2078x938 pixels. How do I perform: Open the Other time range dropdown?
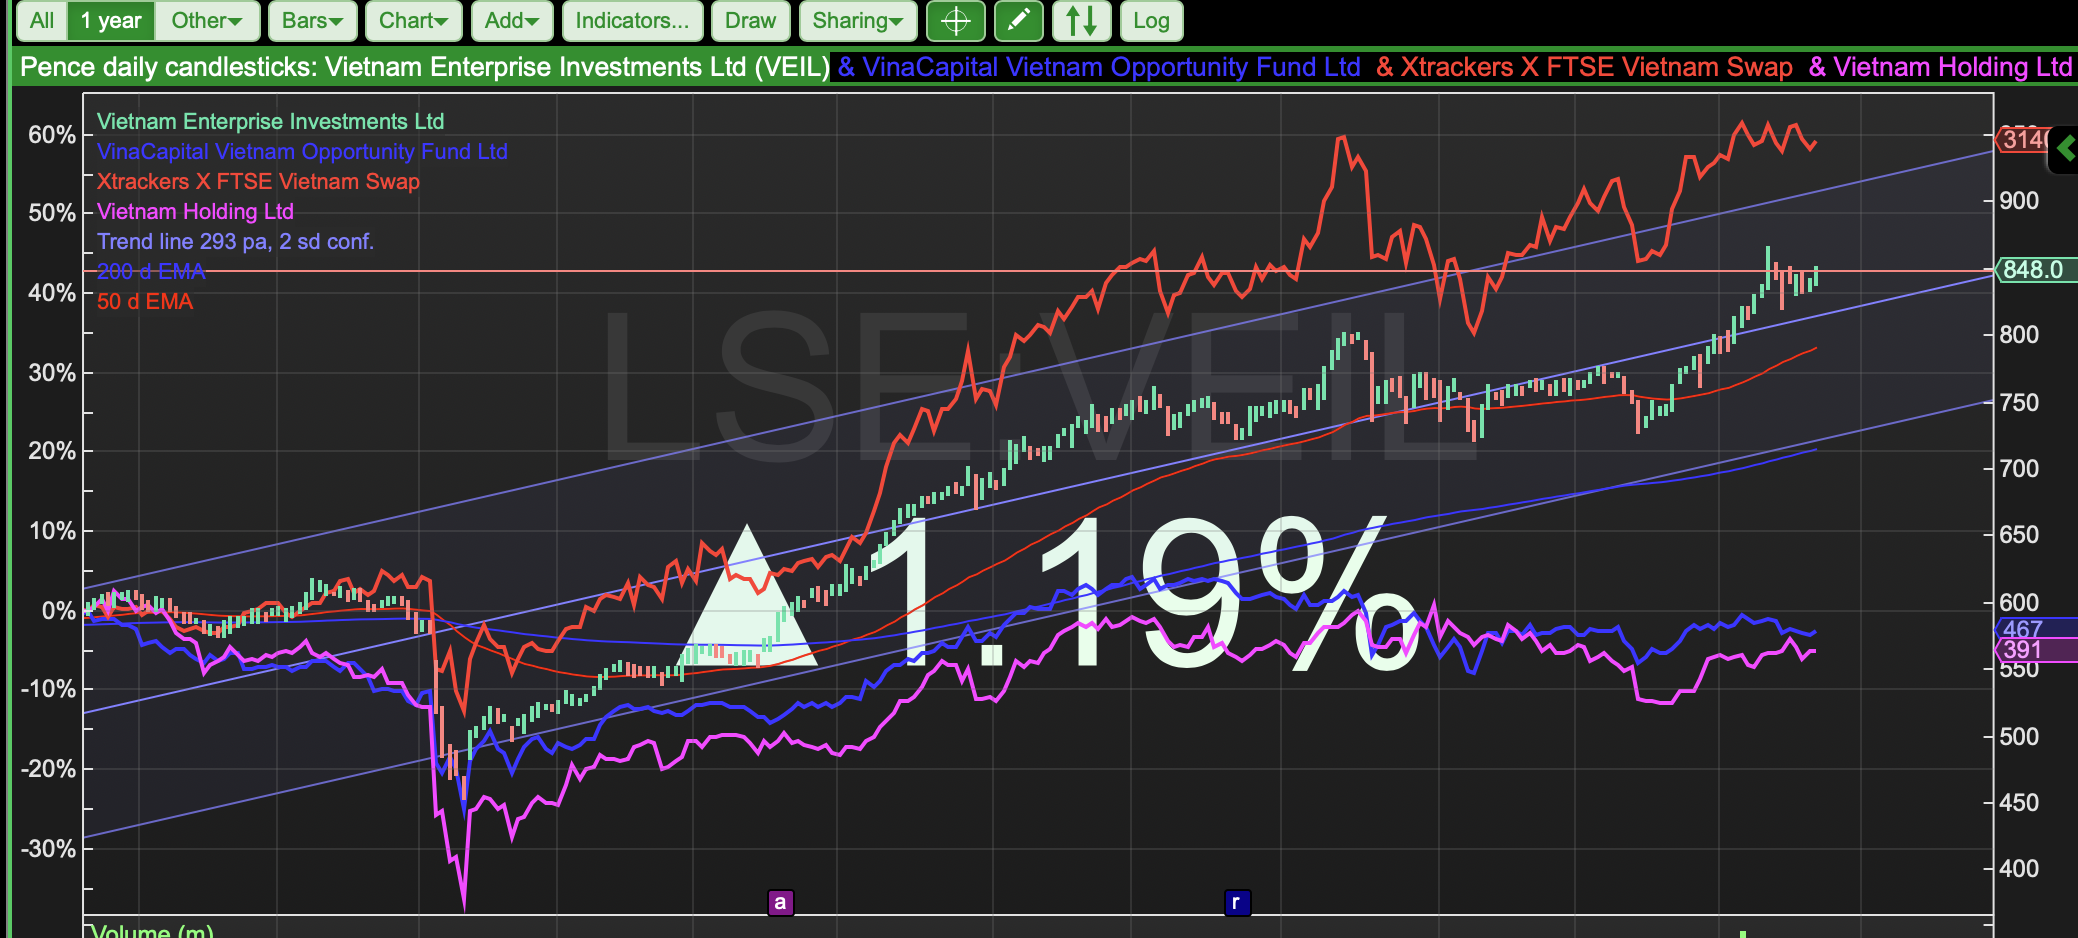click(x=207, y=21)
